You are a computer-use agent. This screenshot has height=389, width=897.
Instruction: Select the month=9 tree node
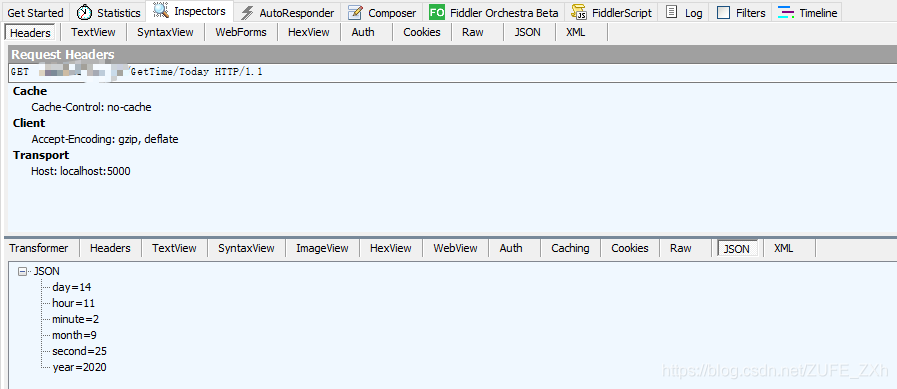(74, 335)
